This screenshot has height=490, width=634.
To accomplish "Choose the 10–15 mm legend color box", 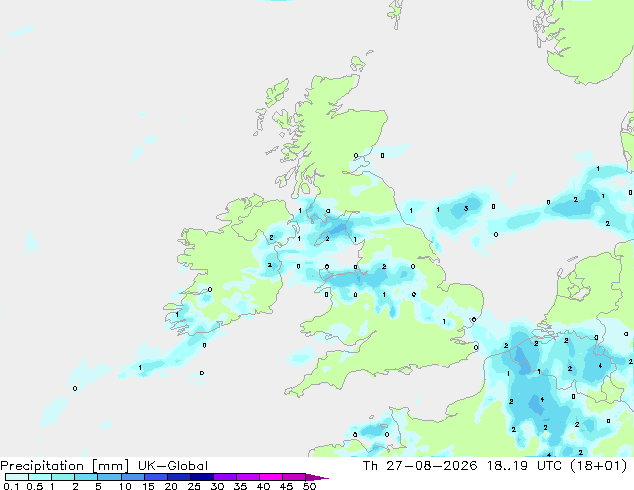I will coord(132,477).
